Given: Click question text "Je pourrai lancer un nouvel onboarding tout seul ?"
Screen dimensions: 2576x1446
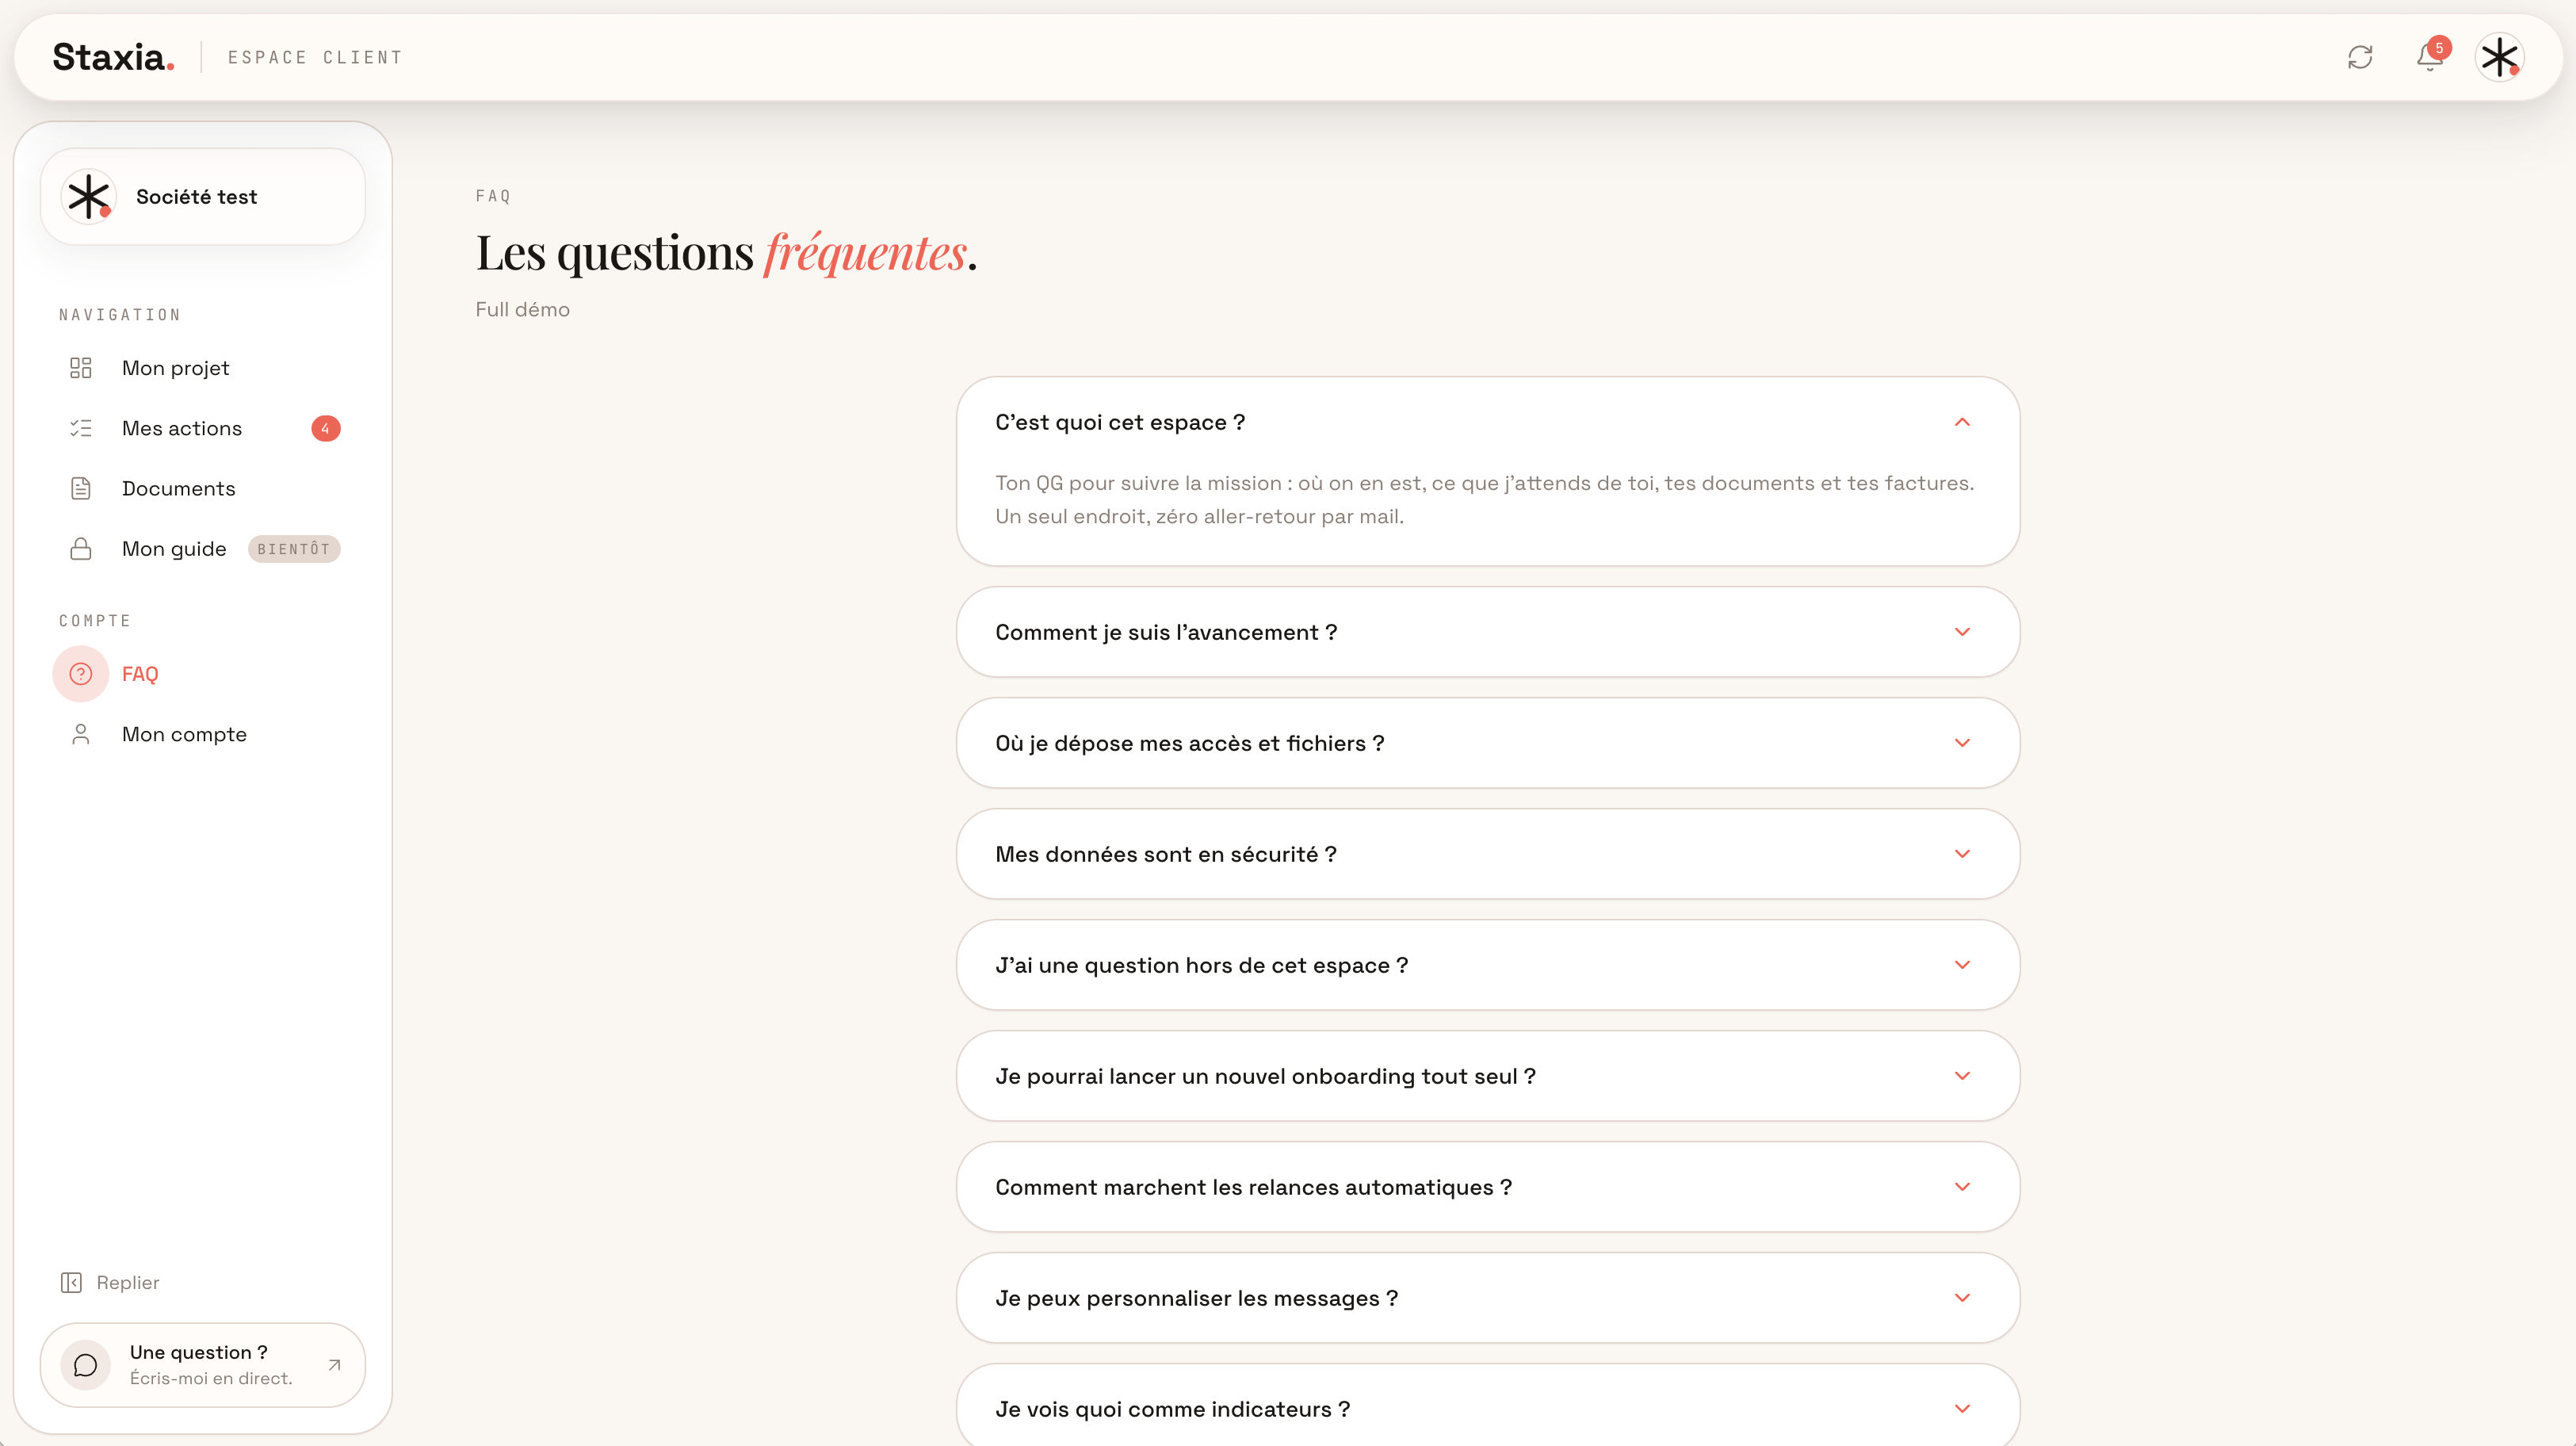Looking at the screenshot, I should click(1266, 1076).
